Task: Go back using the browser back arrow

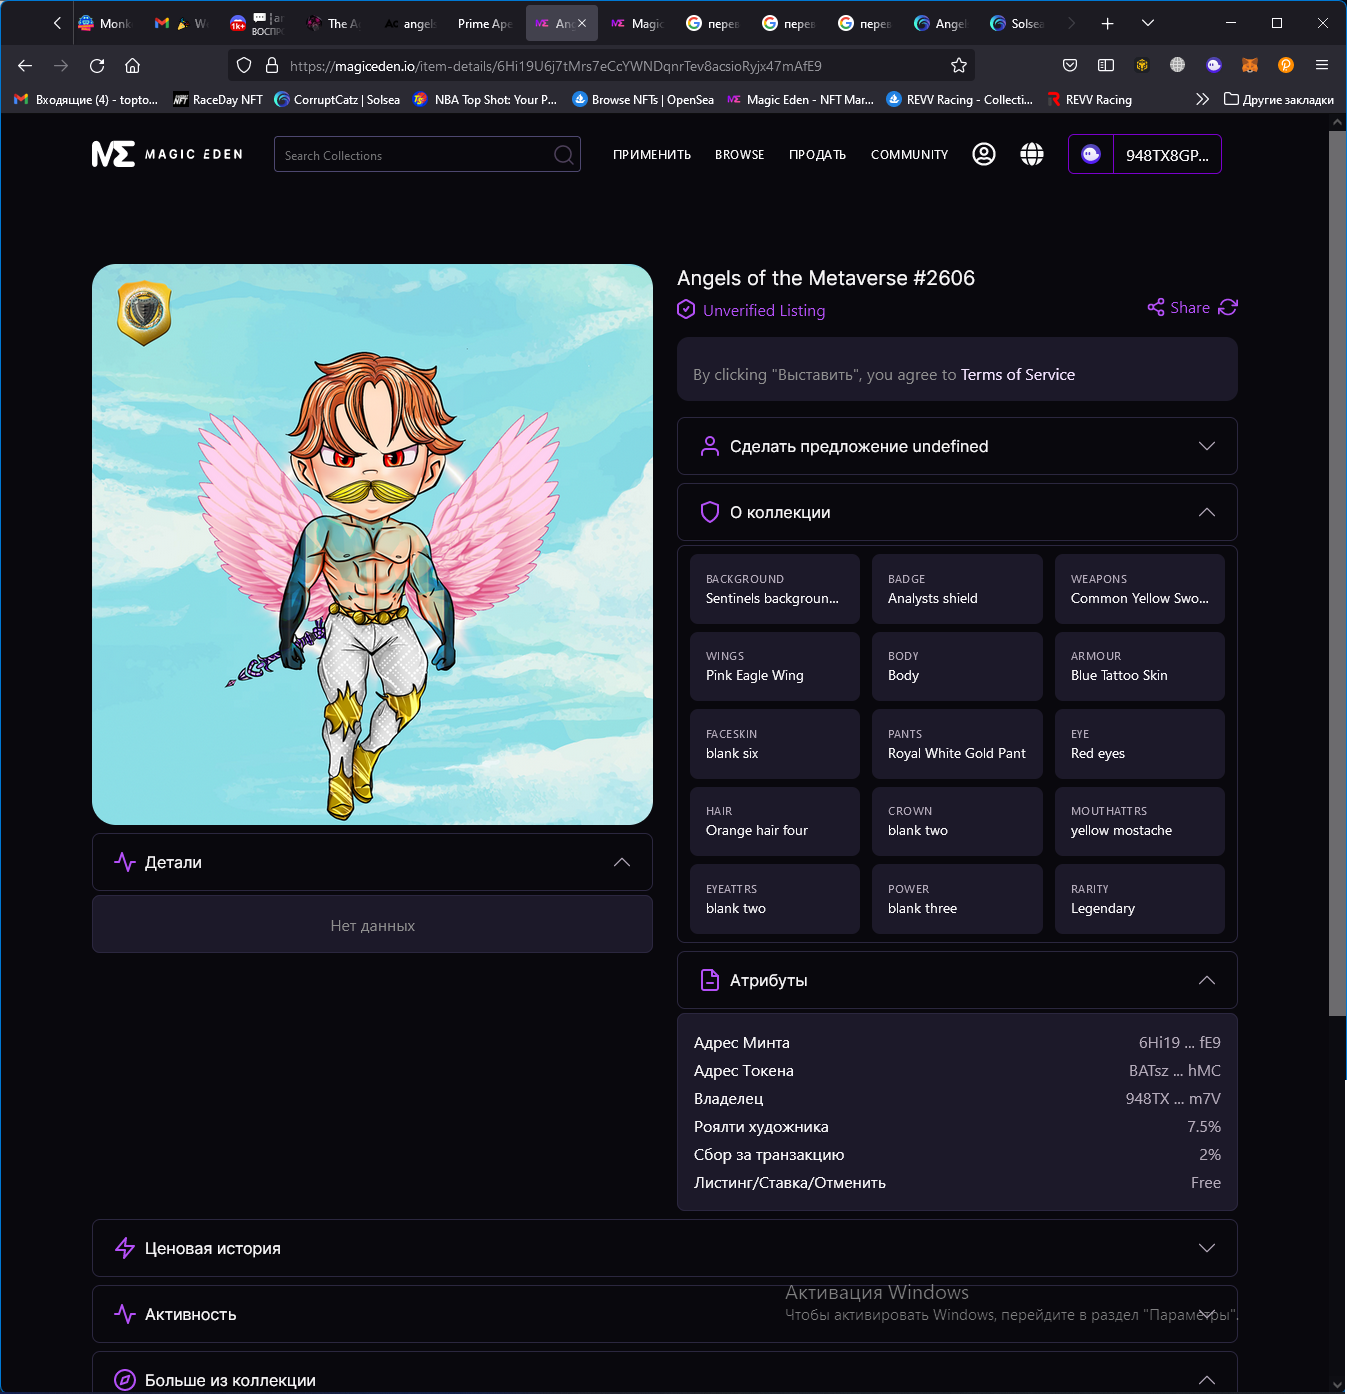Action: click(25, 66)
